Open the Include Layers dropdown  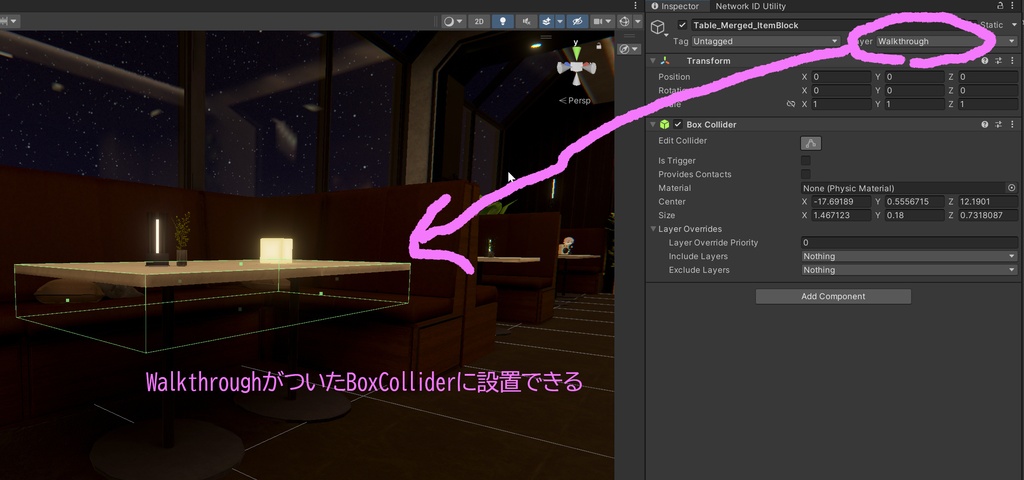910,256
